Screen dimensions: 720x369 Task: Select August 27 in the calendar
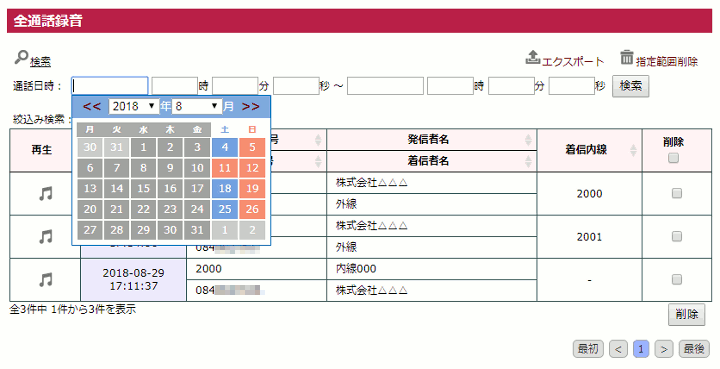(x=90, y=230)
